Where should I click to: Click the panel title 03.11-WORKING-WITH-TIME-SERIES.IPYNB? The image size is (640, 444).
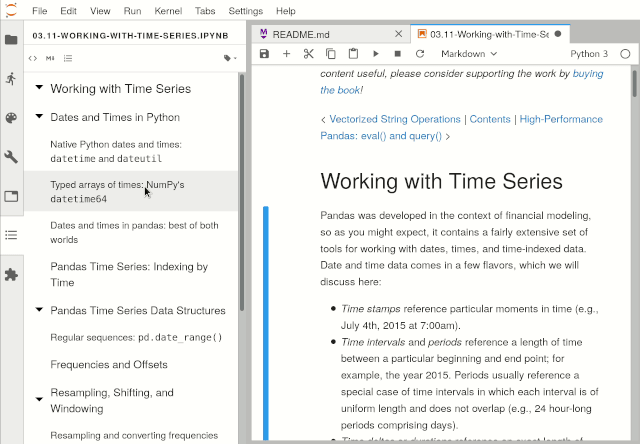click(130, 36)
